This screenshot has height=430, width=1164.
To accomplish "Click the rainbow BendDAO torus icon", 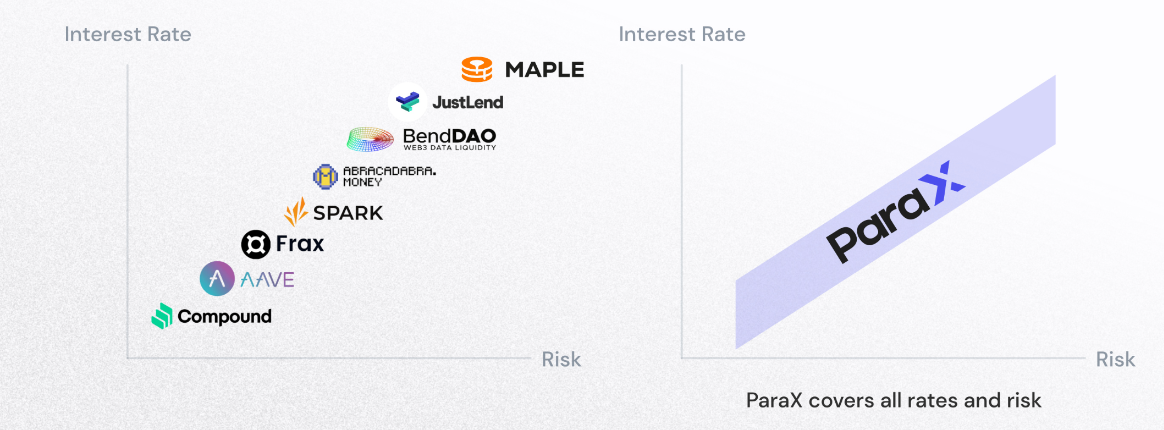I will coord(370,139).
